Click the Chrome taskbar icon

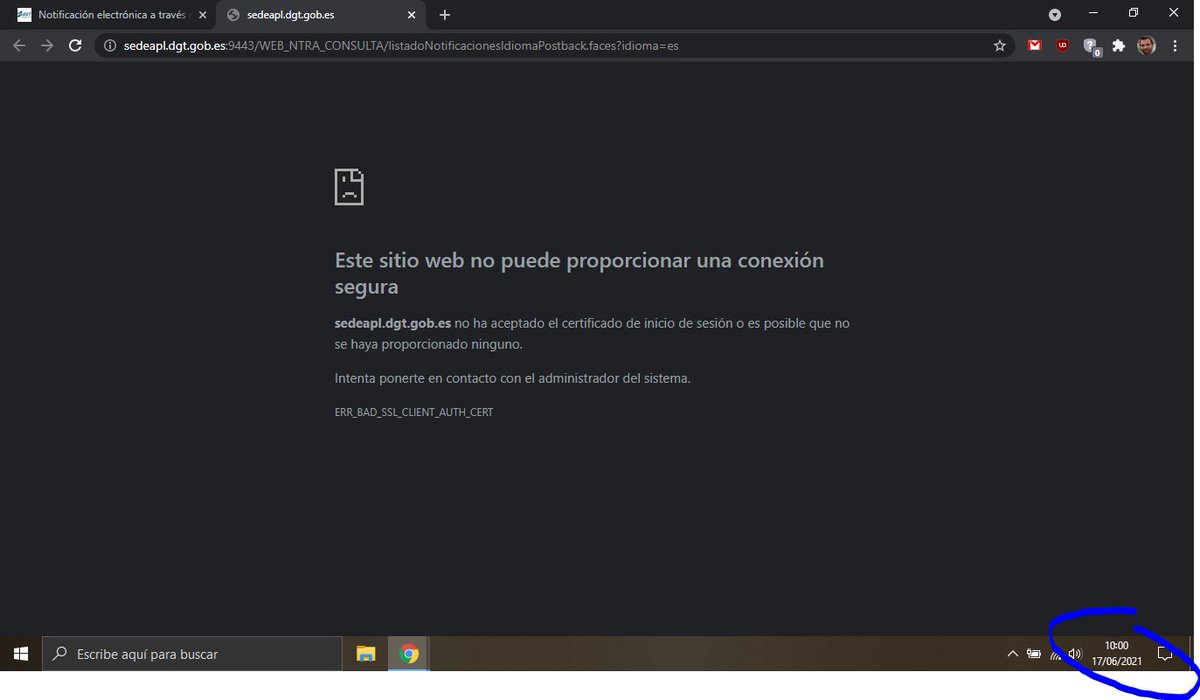tap(409, 654)
